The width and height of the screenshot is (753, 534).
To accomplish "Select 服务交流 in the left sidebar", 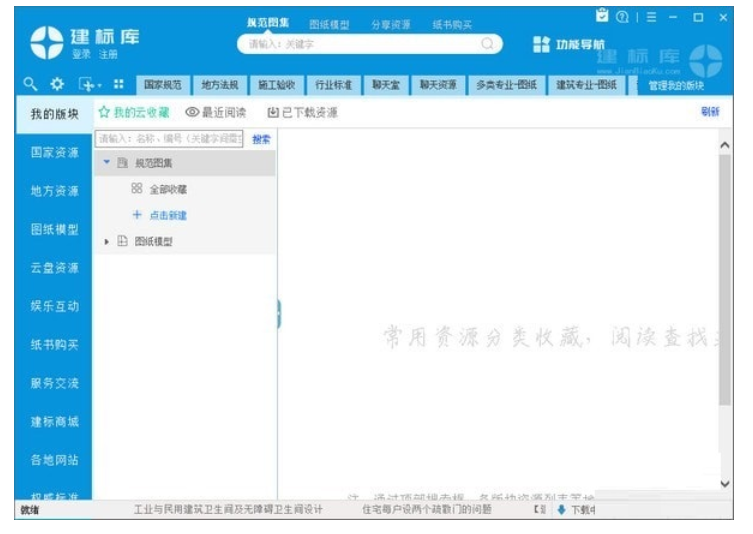I will [54, 383].
